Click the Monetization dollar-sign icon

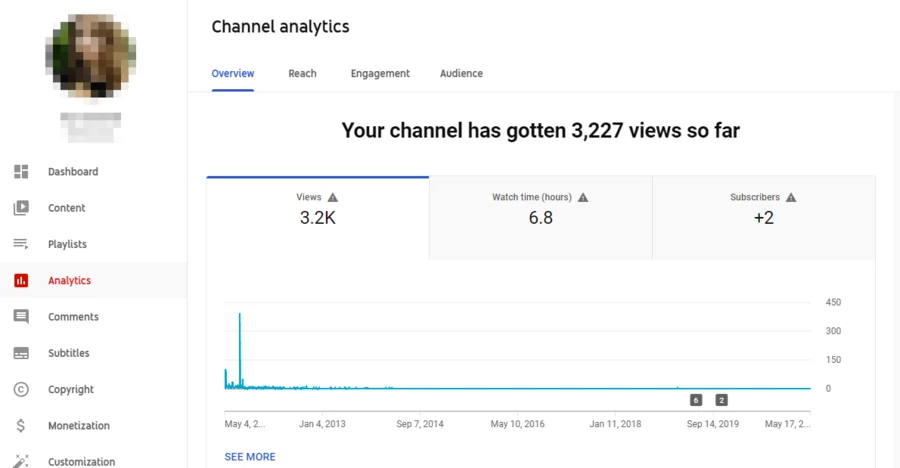[21, 426]
